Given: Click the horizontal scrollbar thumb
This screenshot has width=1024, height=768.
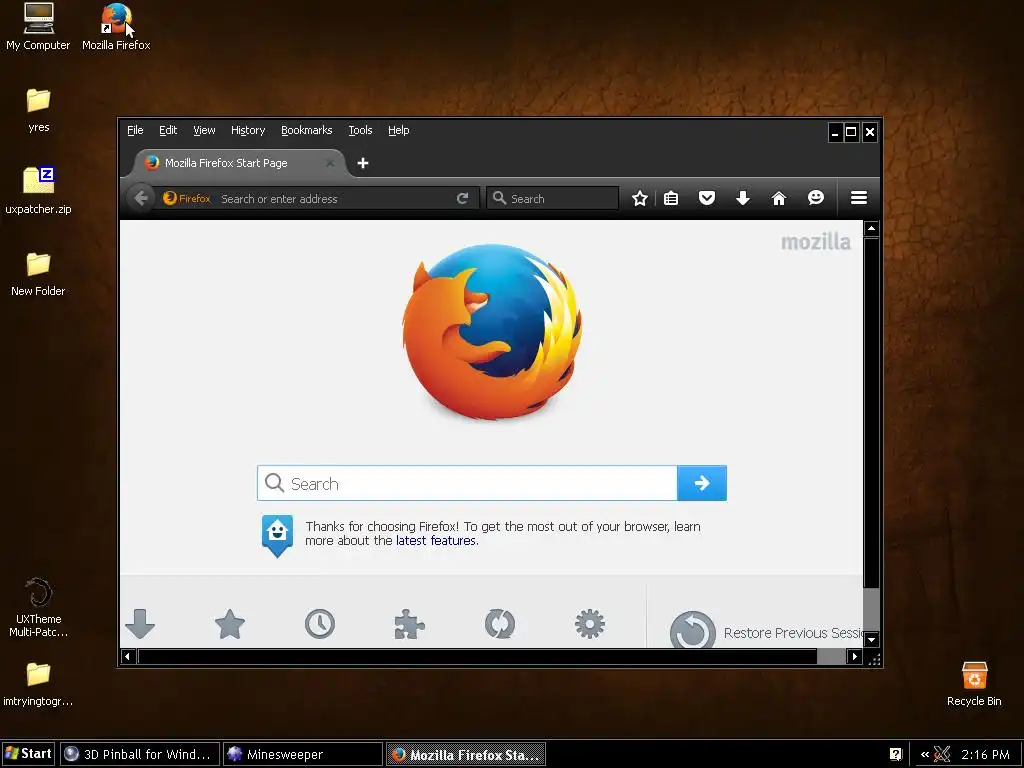Looking at the screenshot, I should (477, 656).
